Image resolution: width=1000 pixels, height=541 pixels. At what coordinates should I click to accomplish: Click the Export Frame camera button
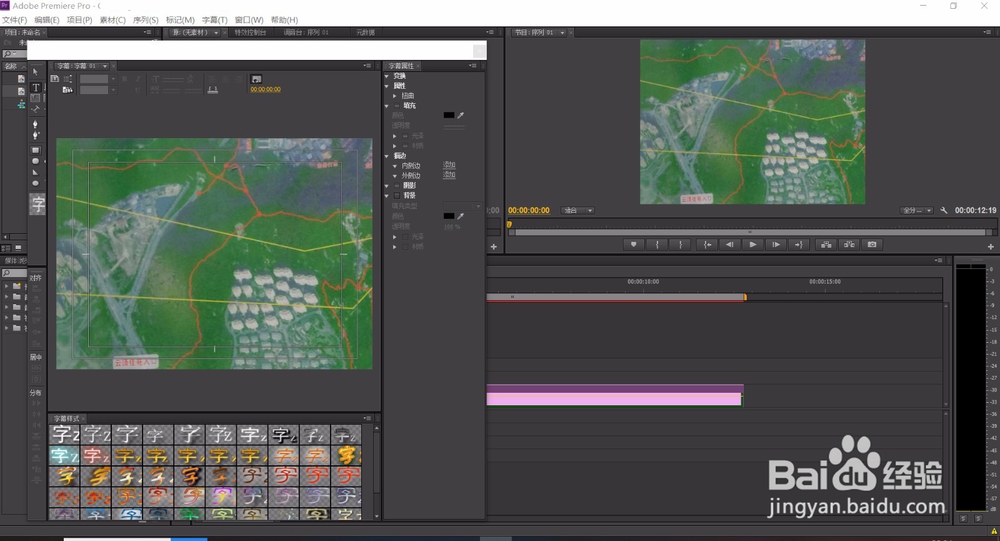click(x=872, y=244)
